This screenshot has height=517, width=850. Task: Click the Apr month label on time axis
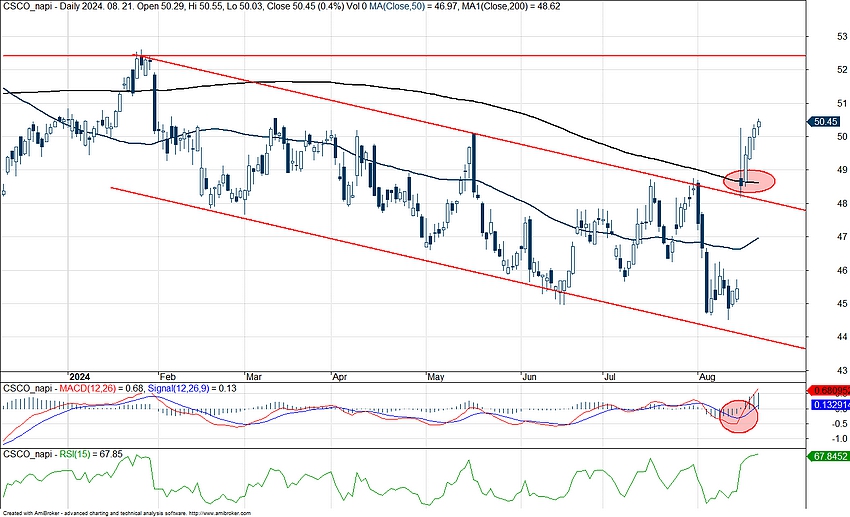pyautogui.click(x=340, y=377)
